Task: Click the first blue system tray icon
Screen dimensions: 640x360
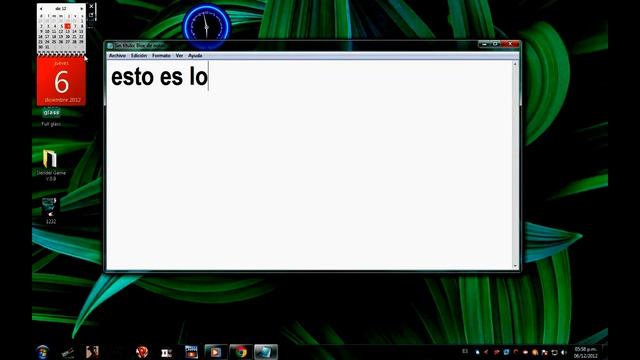Action: click(x=477, y=352)
